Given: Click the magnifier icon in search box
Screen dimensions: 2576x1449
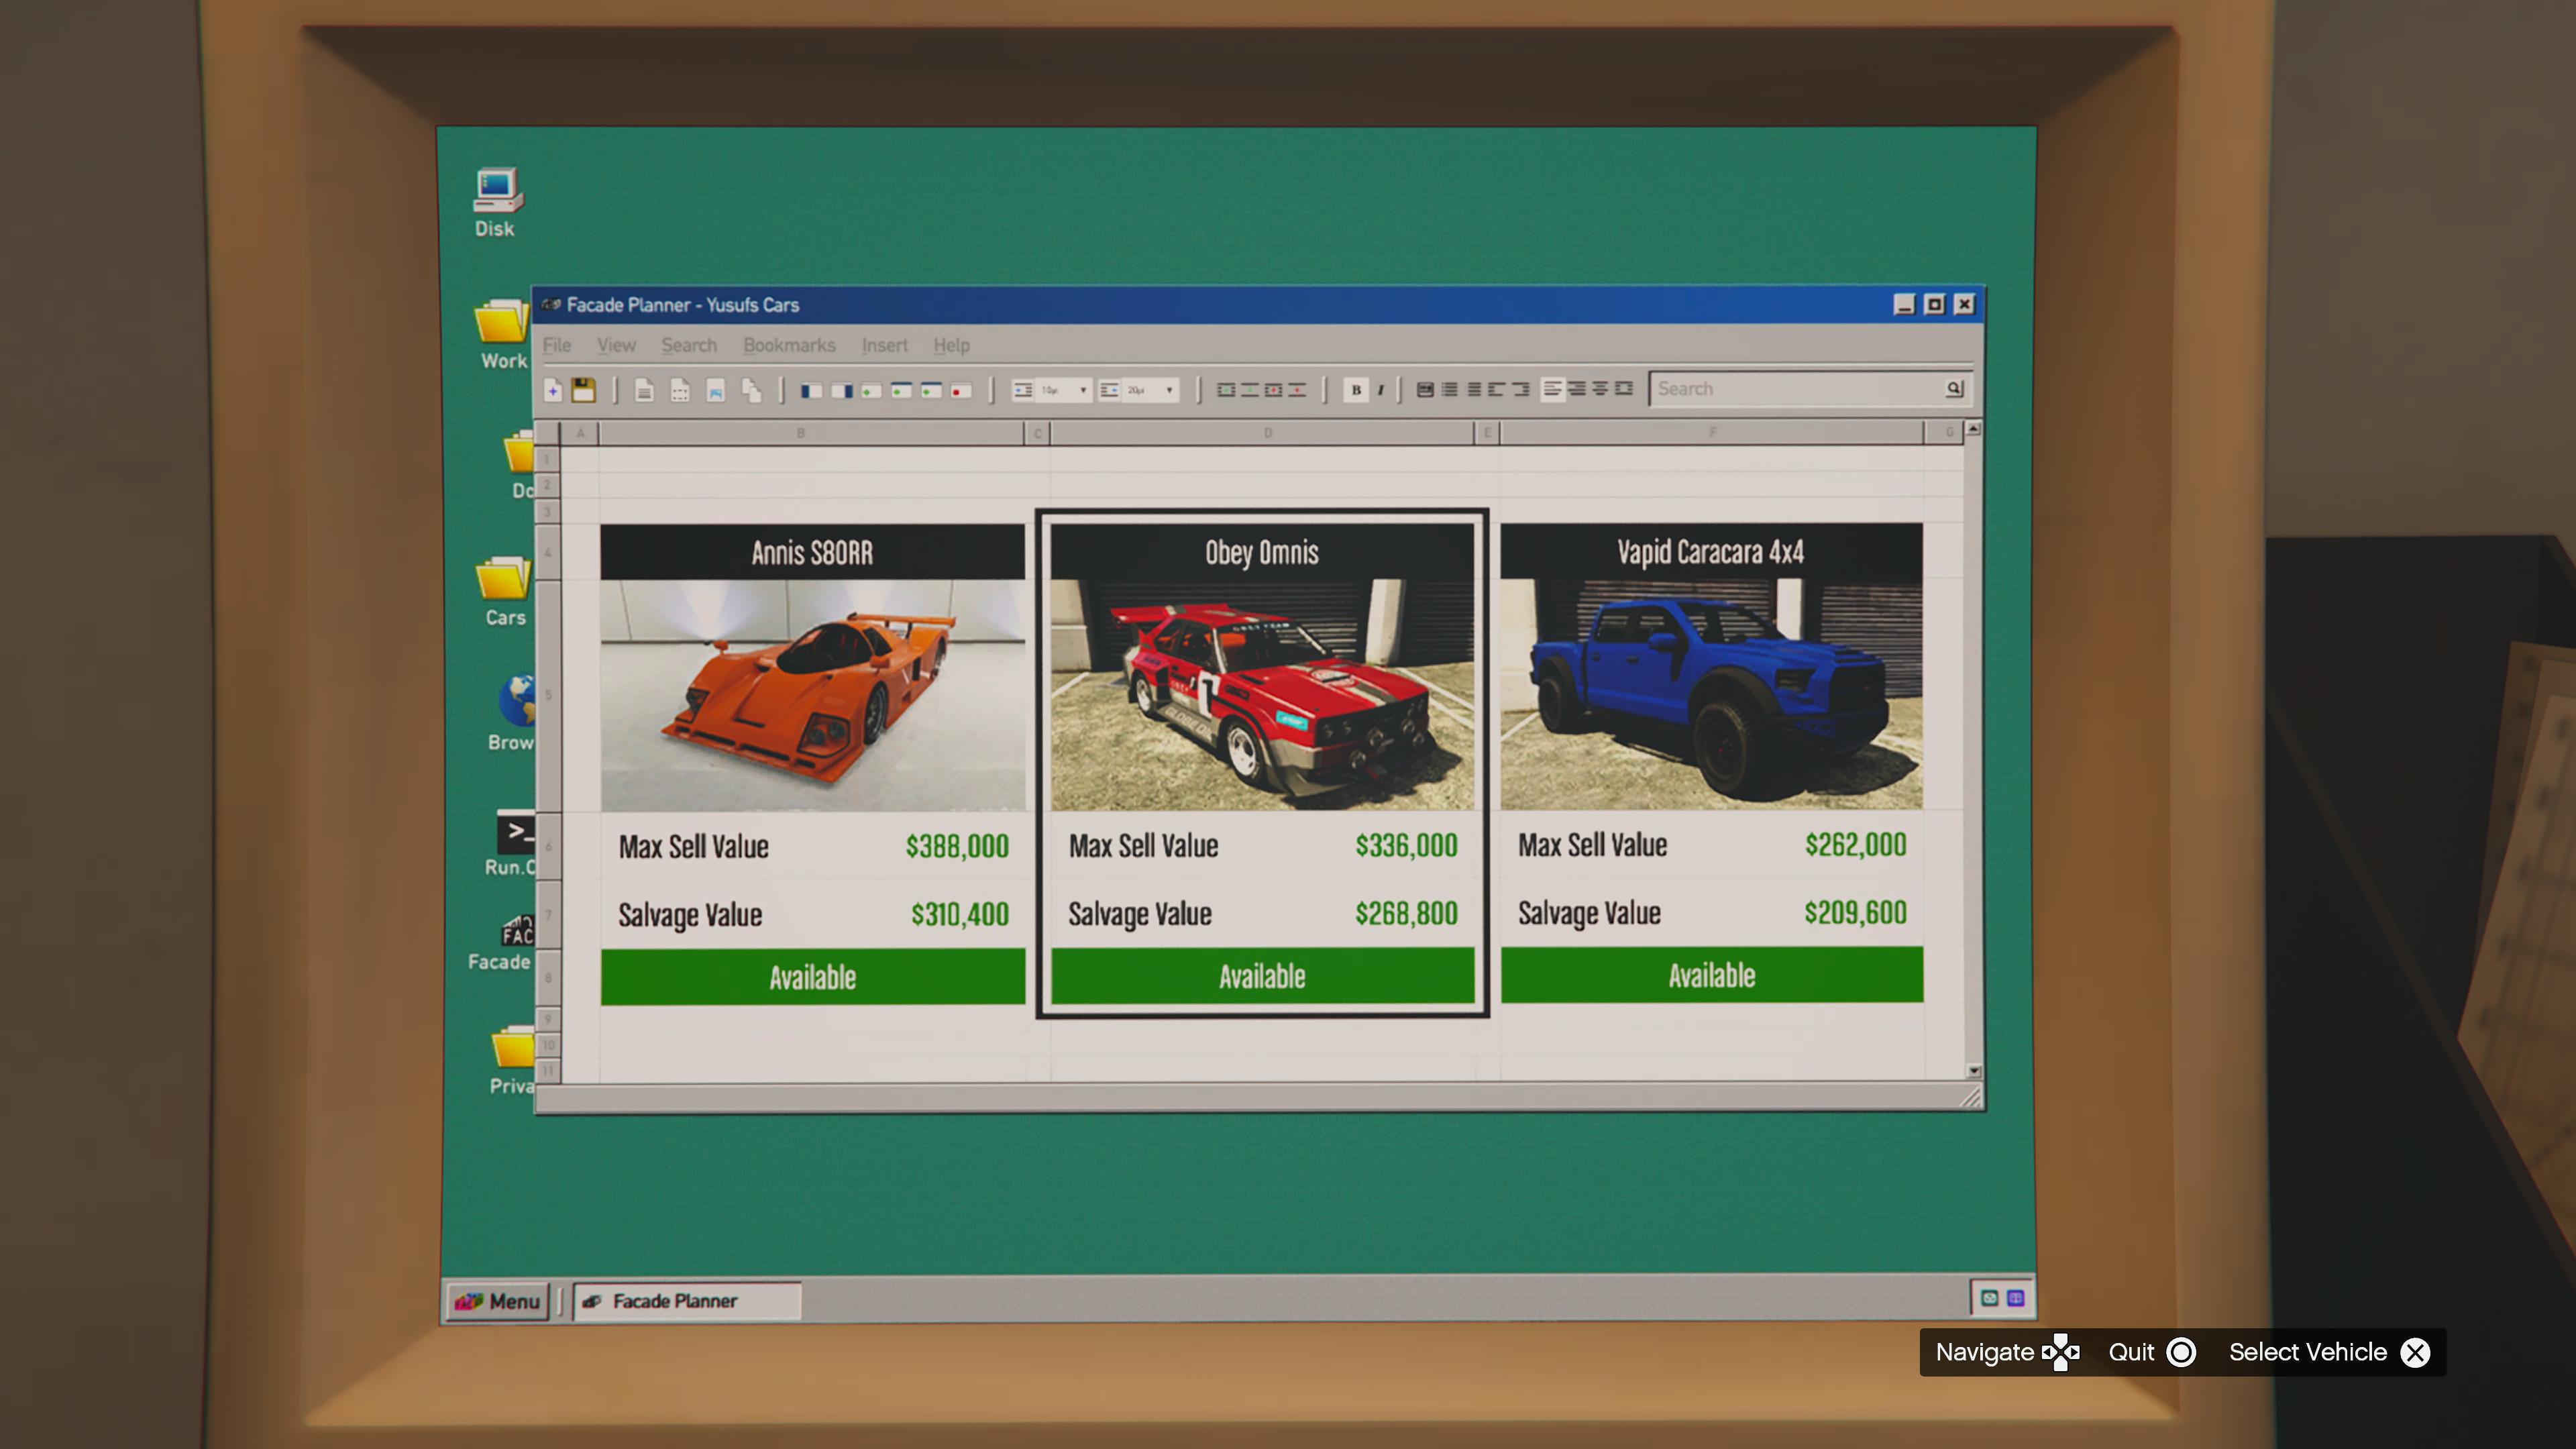Looking at the screenshot, I should [x=1954, y=388].
